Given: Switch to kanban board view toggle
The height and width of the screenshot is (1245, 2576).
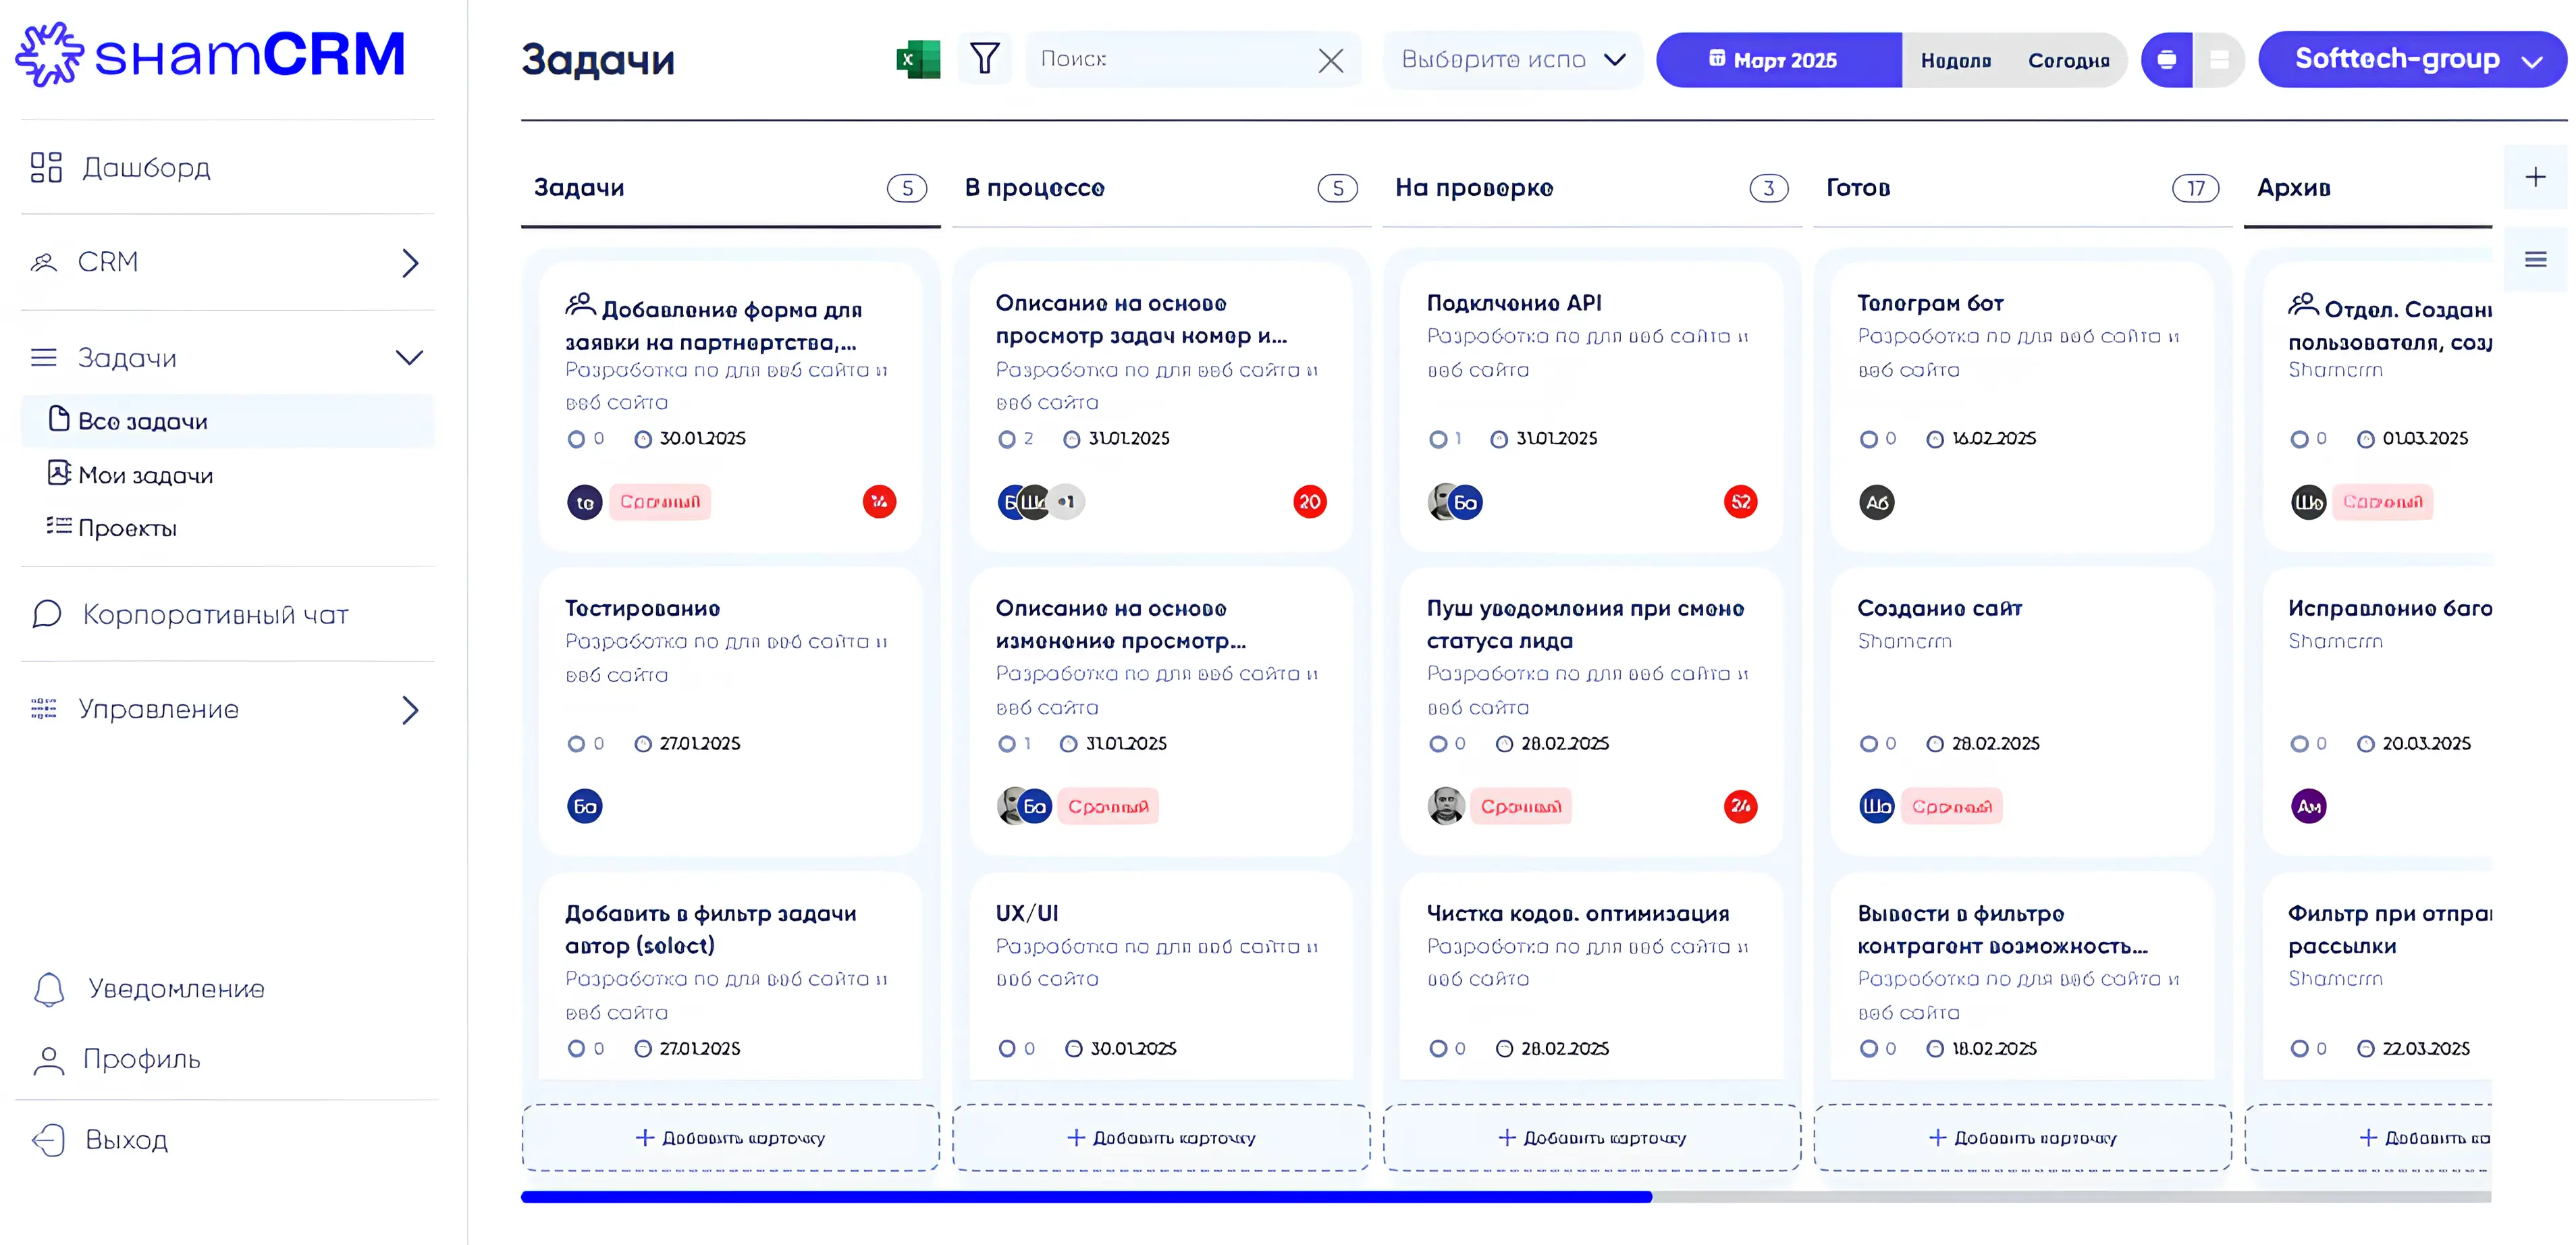Looking at the screenshot, I should click(2166, 60).
